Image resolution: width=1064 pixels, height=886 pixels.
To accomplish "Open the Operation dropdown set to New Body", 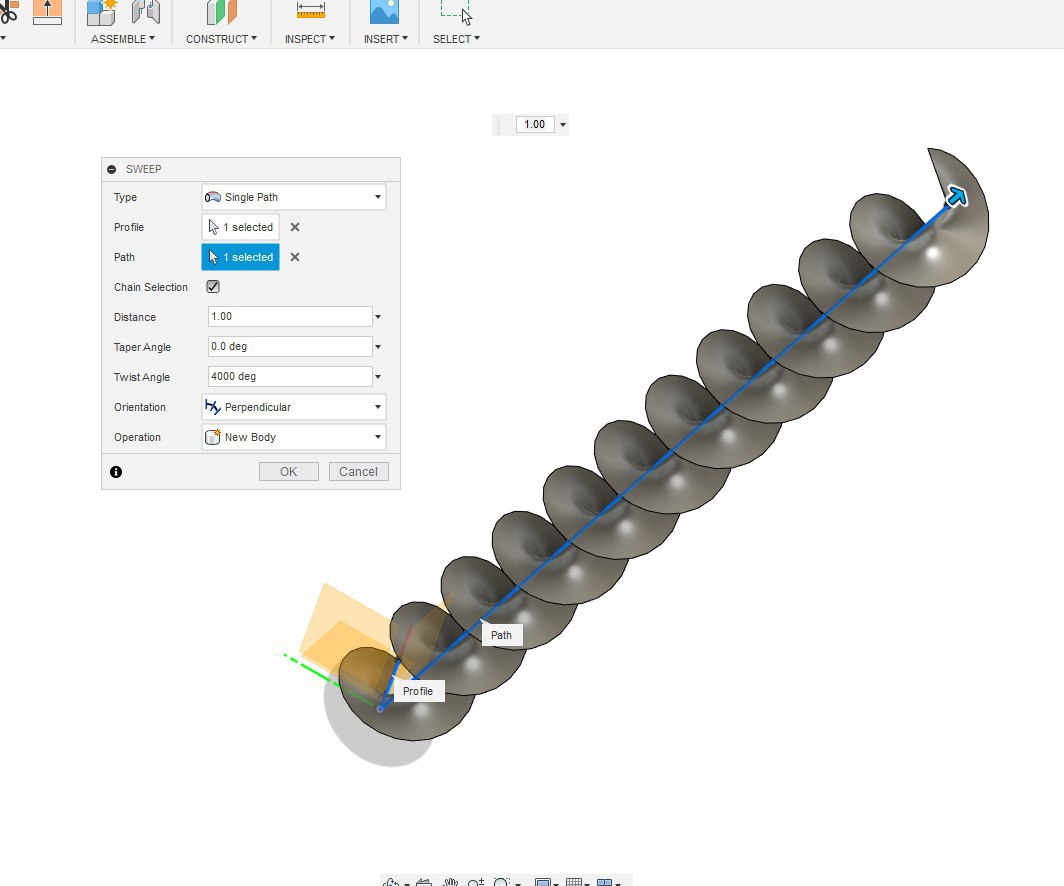I will coord(294,437).
